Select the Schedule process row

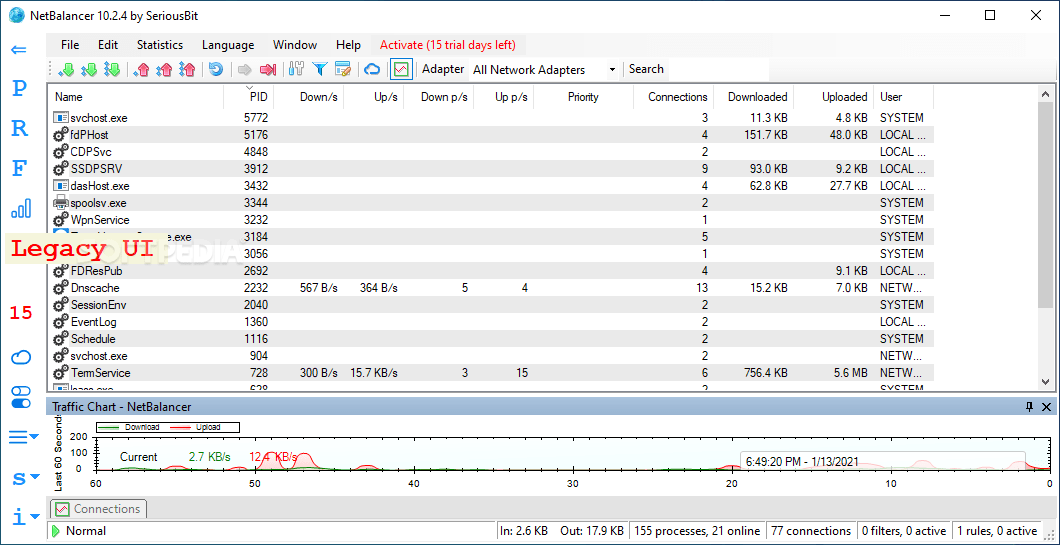click(x=490, y=339)
